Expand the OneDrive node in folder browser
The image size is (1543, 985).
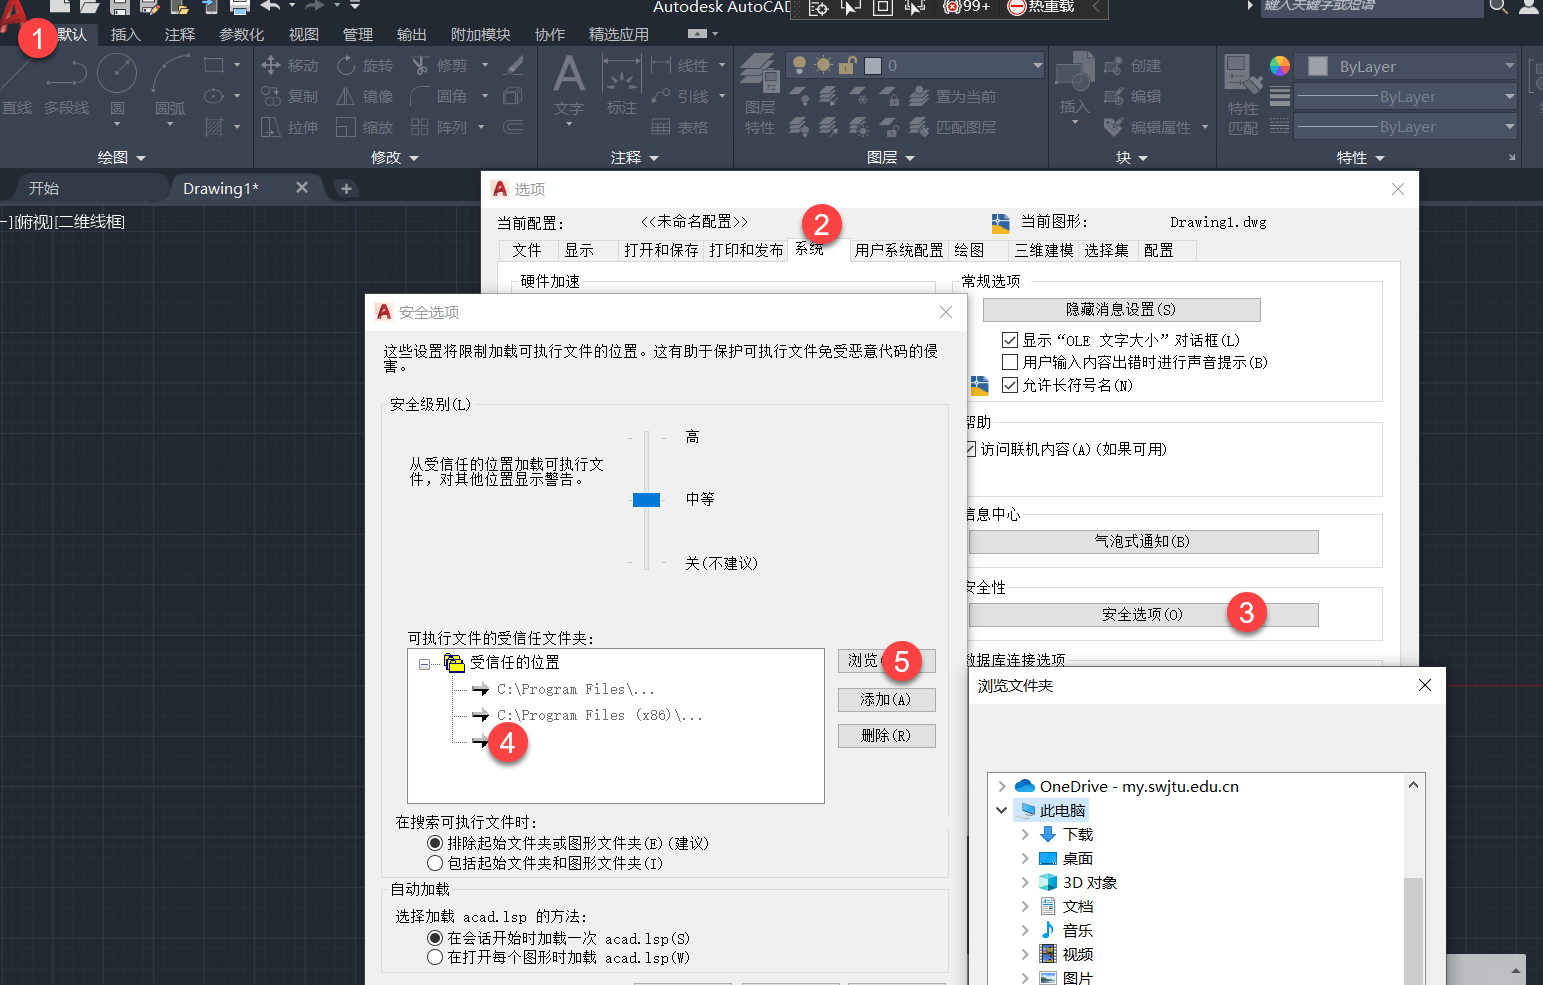point(1002,787)
